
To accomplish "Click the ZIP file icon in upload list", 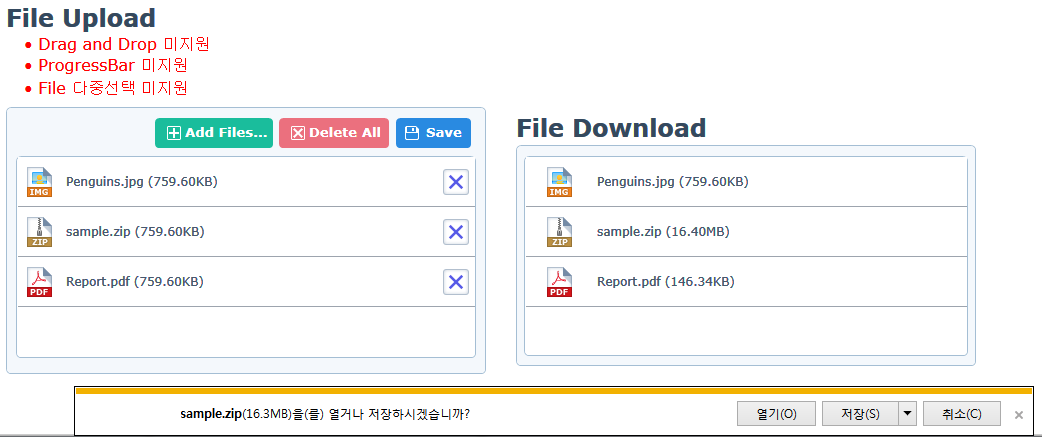I will pyautogui.click(x=40, y=232).
